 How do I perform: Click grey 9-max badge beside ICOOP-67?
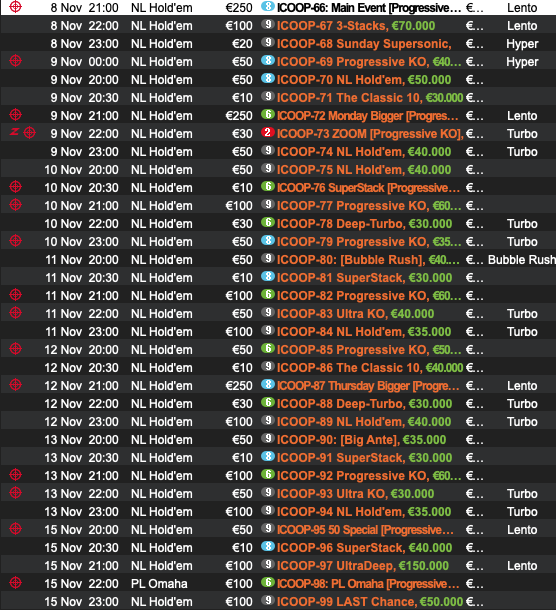268,25
